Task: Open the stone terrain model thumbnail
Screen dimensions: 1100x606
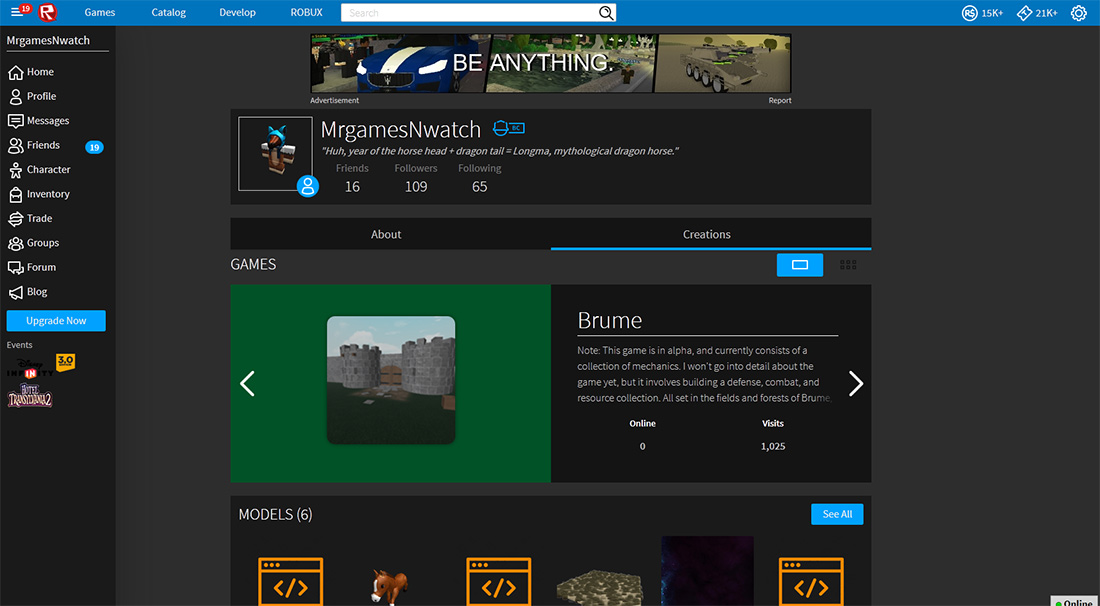Action: click(600, 588)
